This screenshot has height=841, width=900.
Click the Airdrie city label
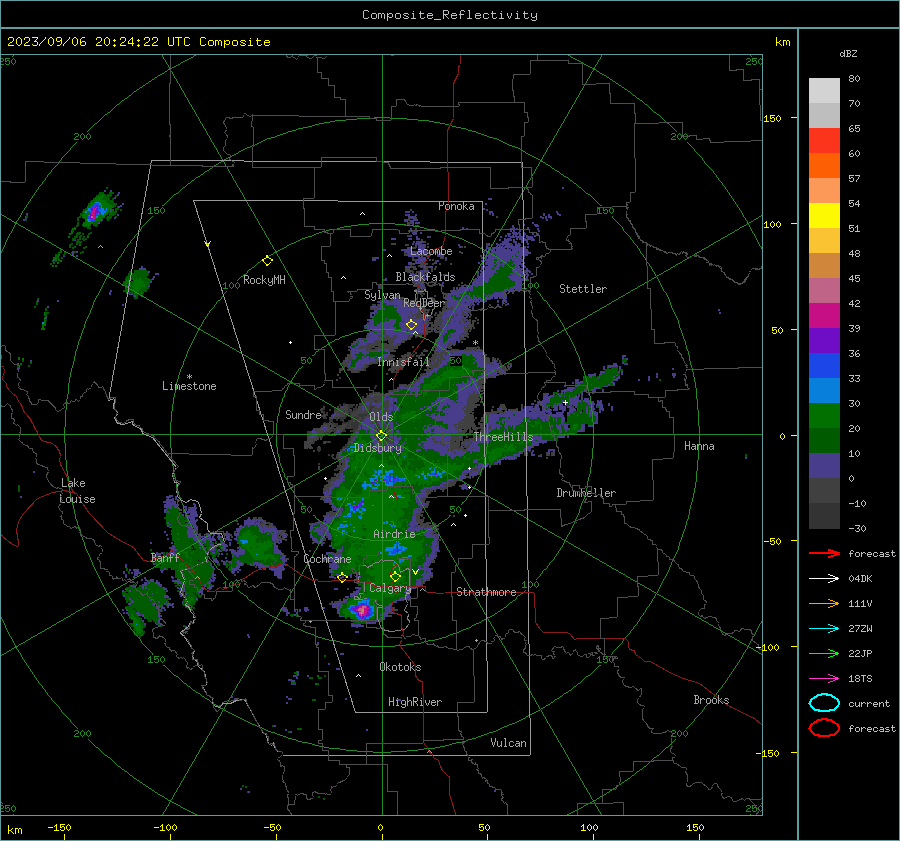[x=394, y=534]
